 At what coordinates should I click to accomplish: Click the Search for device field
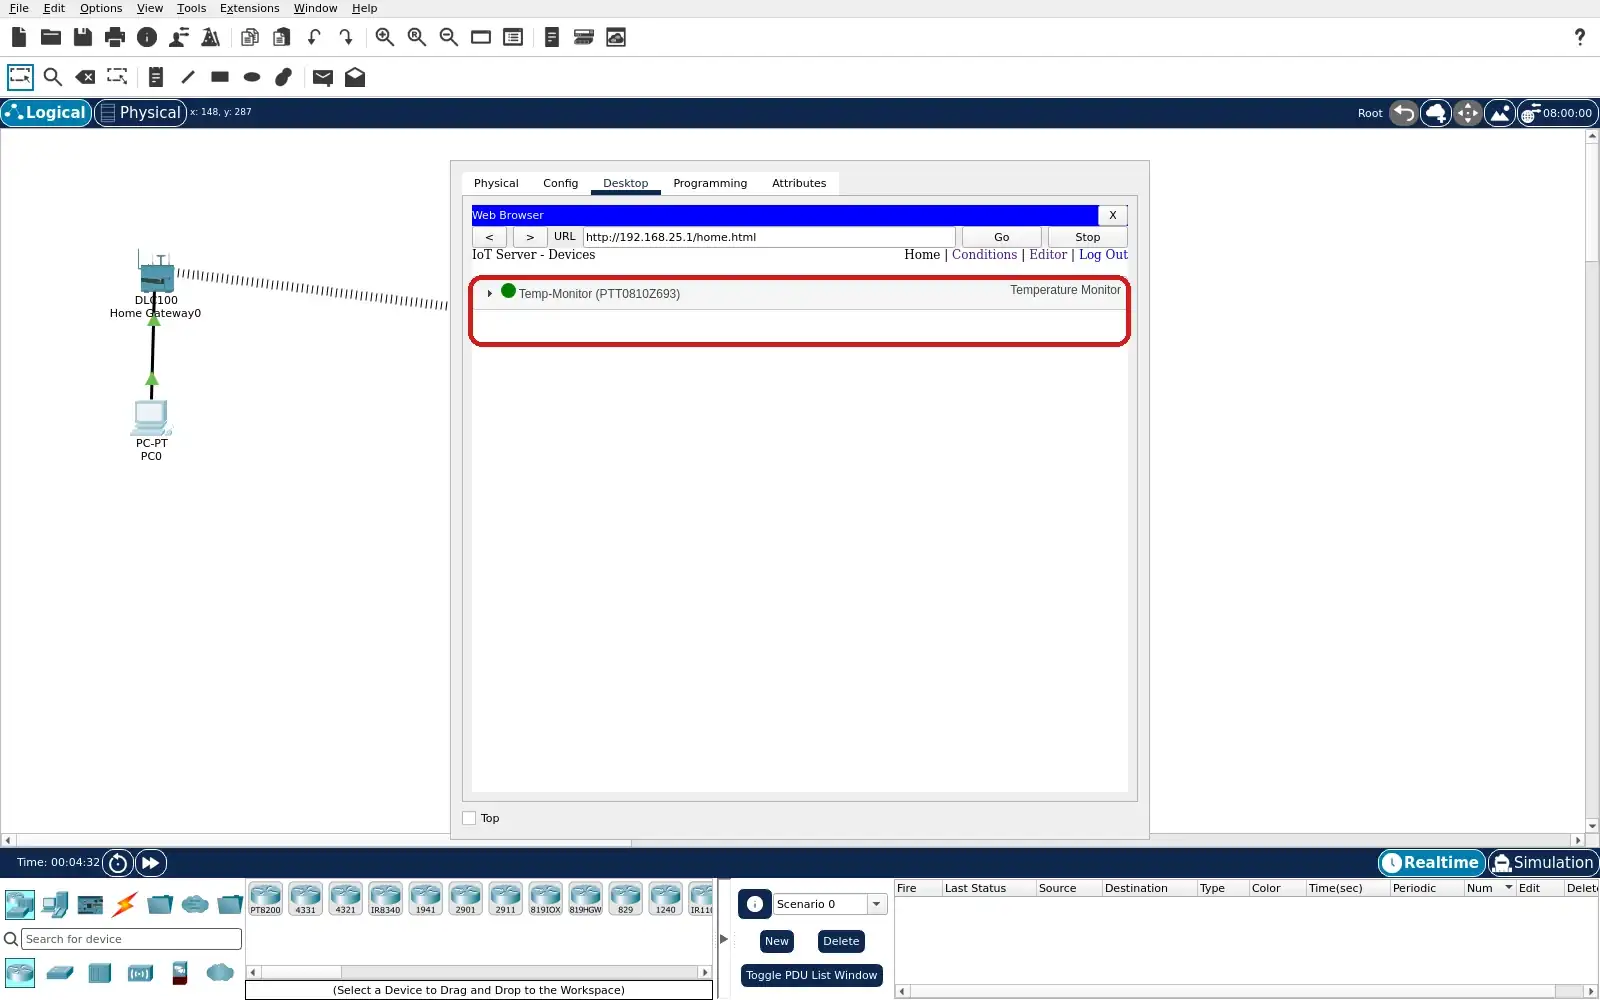pos(131,939)
